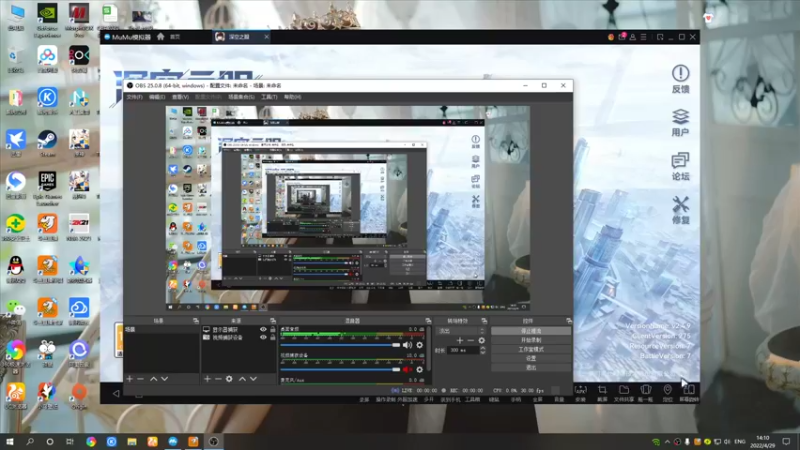Open 论坛 forum icon in MuMu sidebar

(x=680, y=166)
